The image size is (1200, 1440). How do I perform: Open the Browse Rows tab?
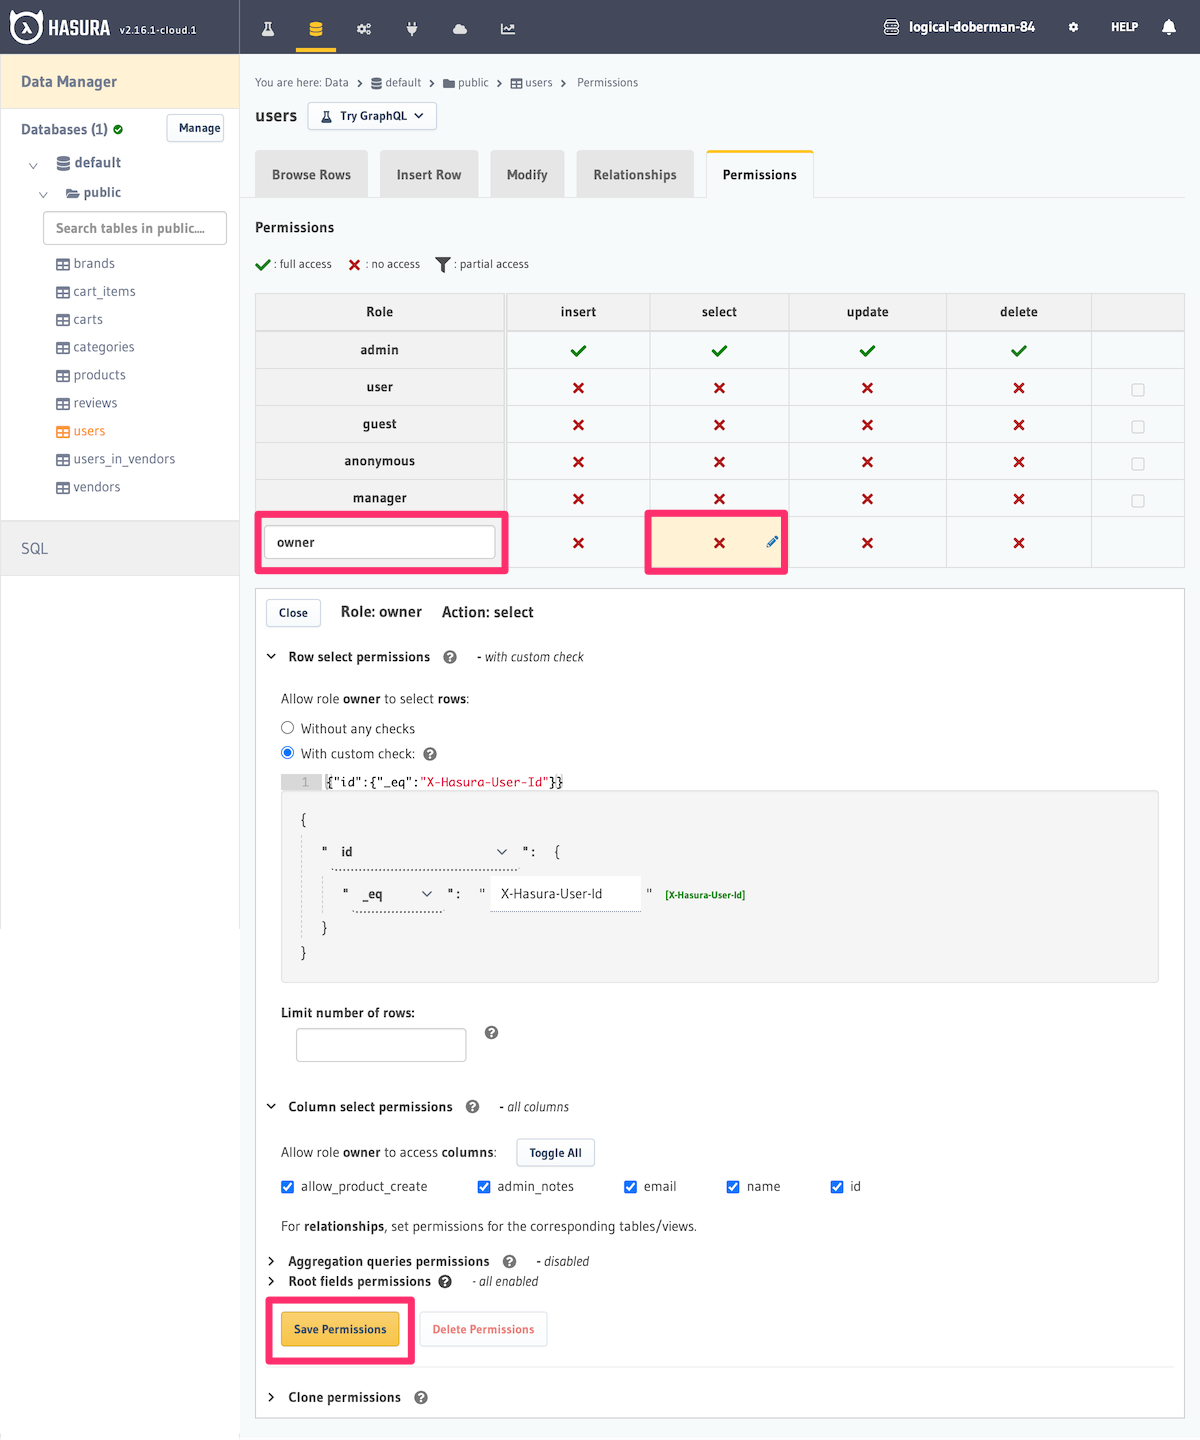[x=311, y=173]
